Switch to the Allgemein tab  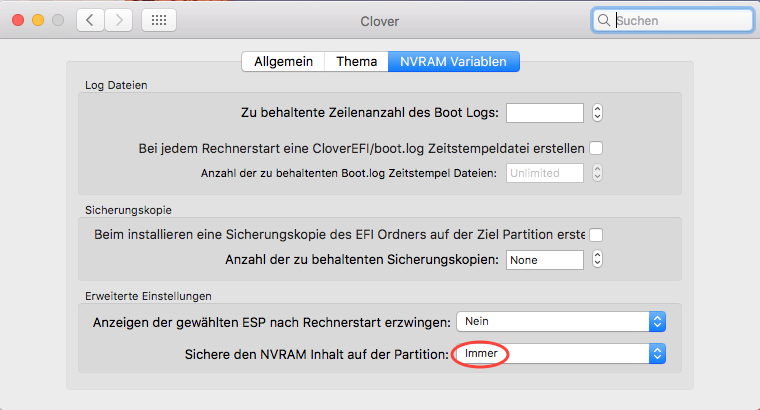(x=284, y=61)
